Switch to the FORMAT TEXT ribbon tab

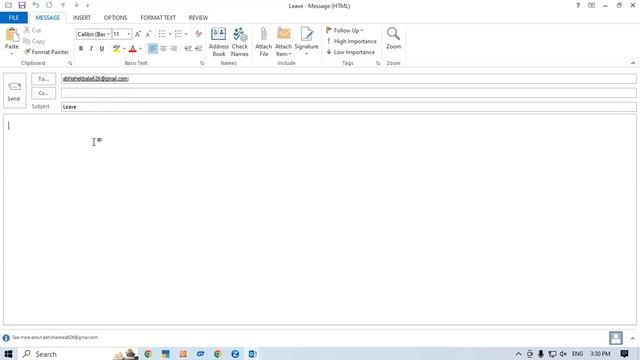pos(158,18)
